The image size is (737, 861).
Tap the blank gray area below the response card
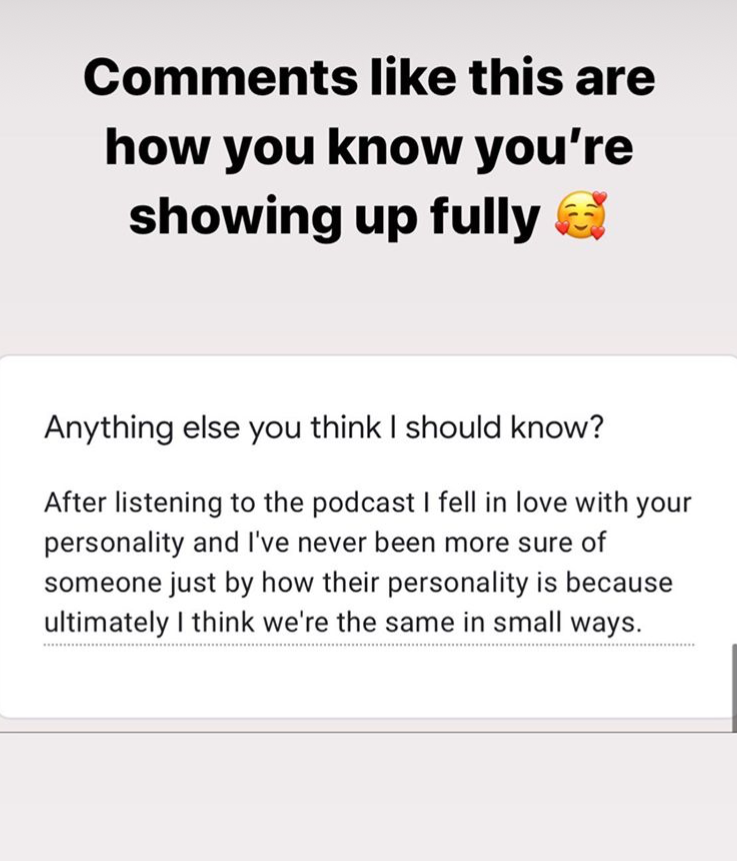click(x=368, y=796)
